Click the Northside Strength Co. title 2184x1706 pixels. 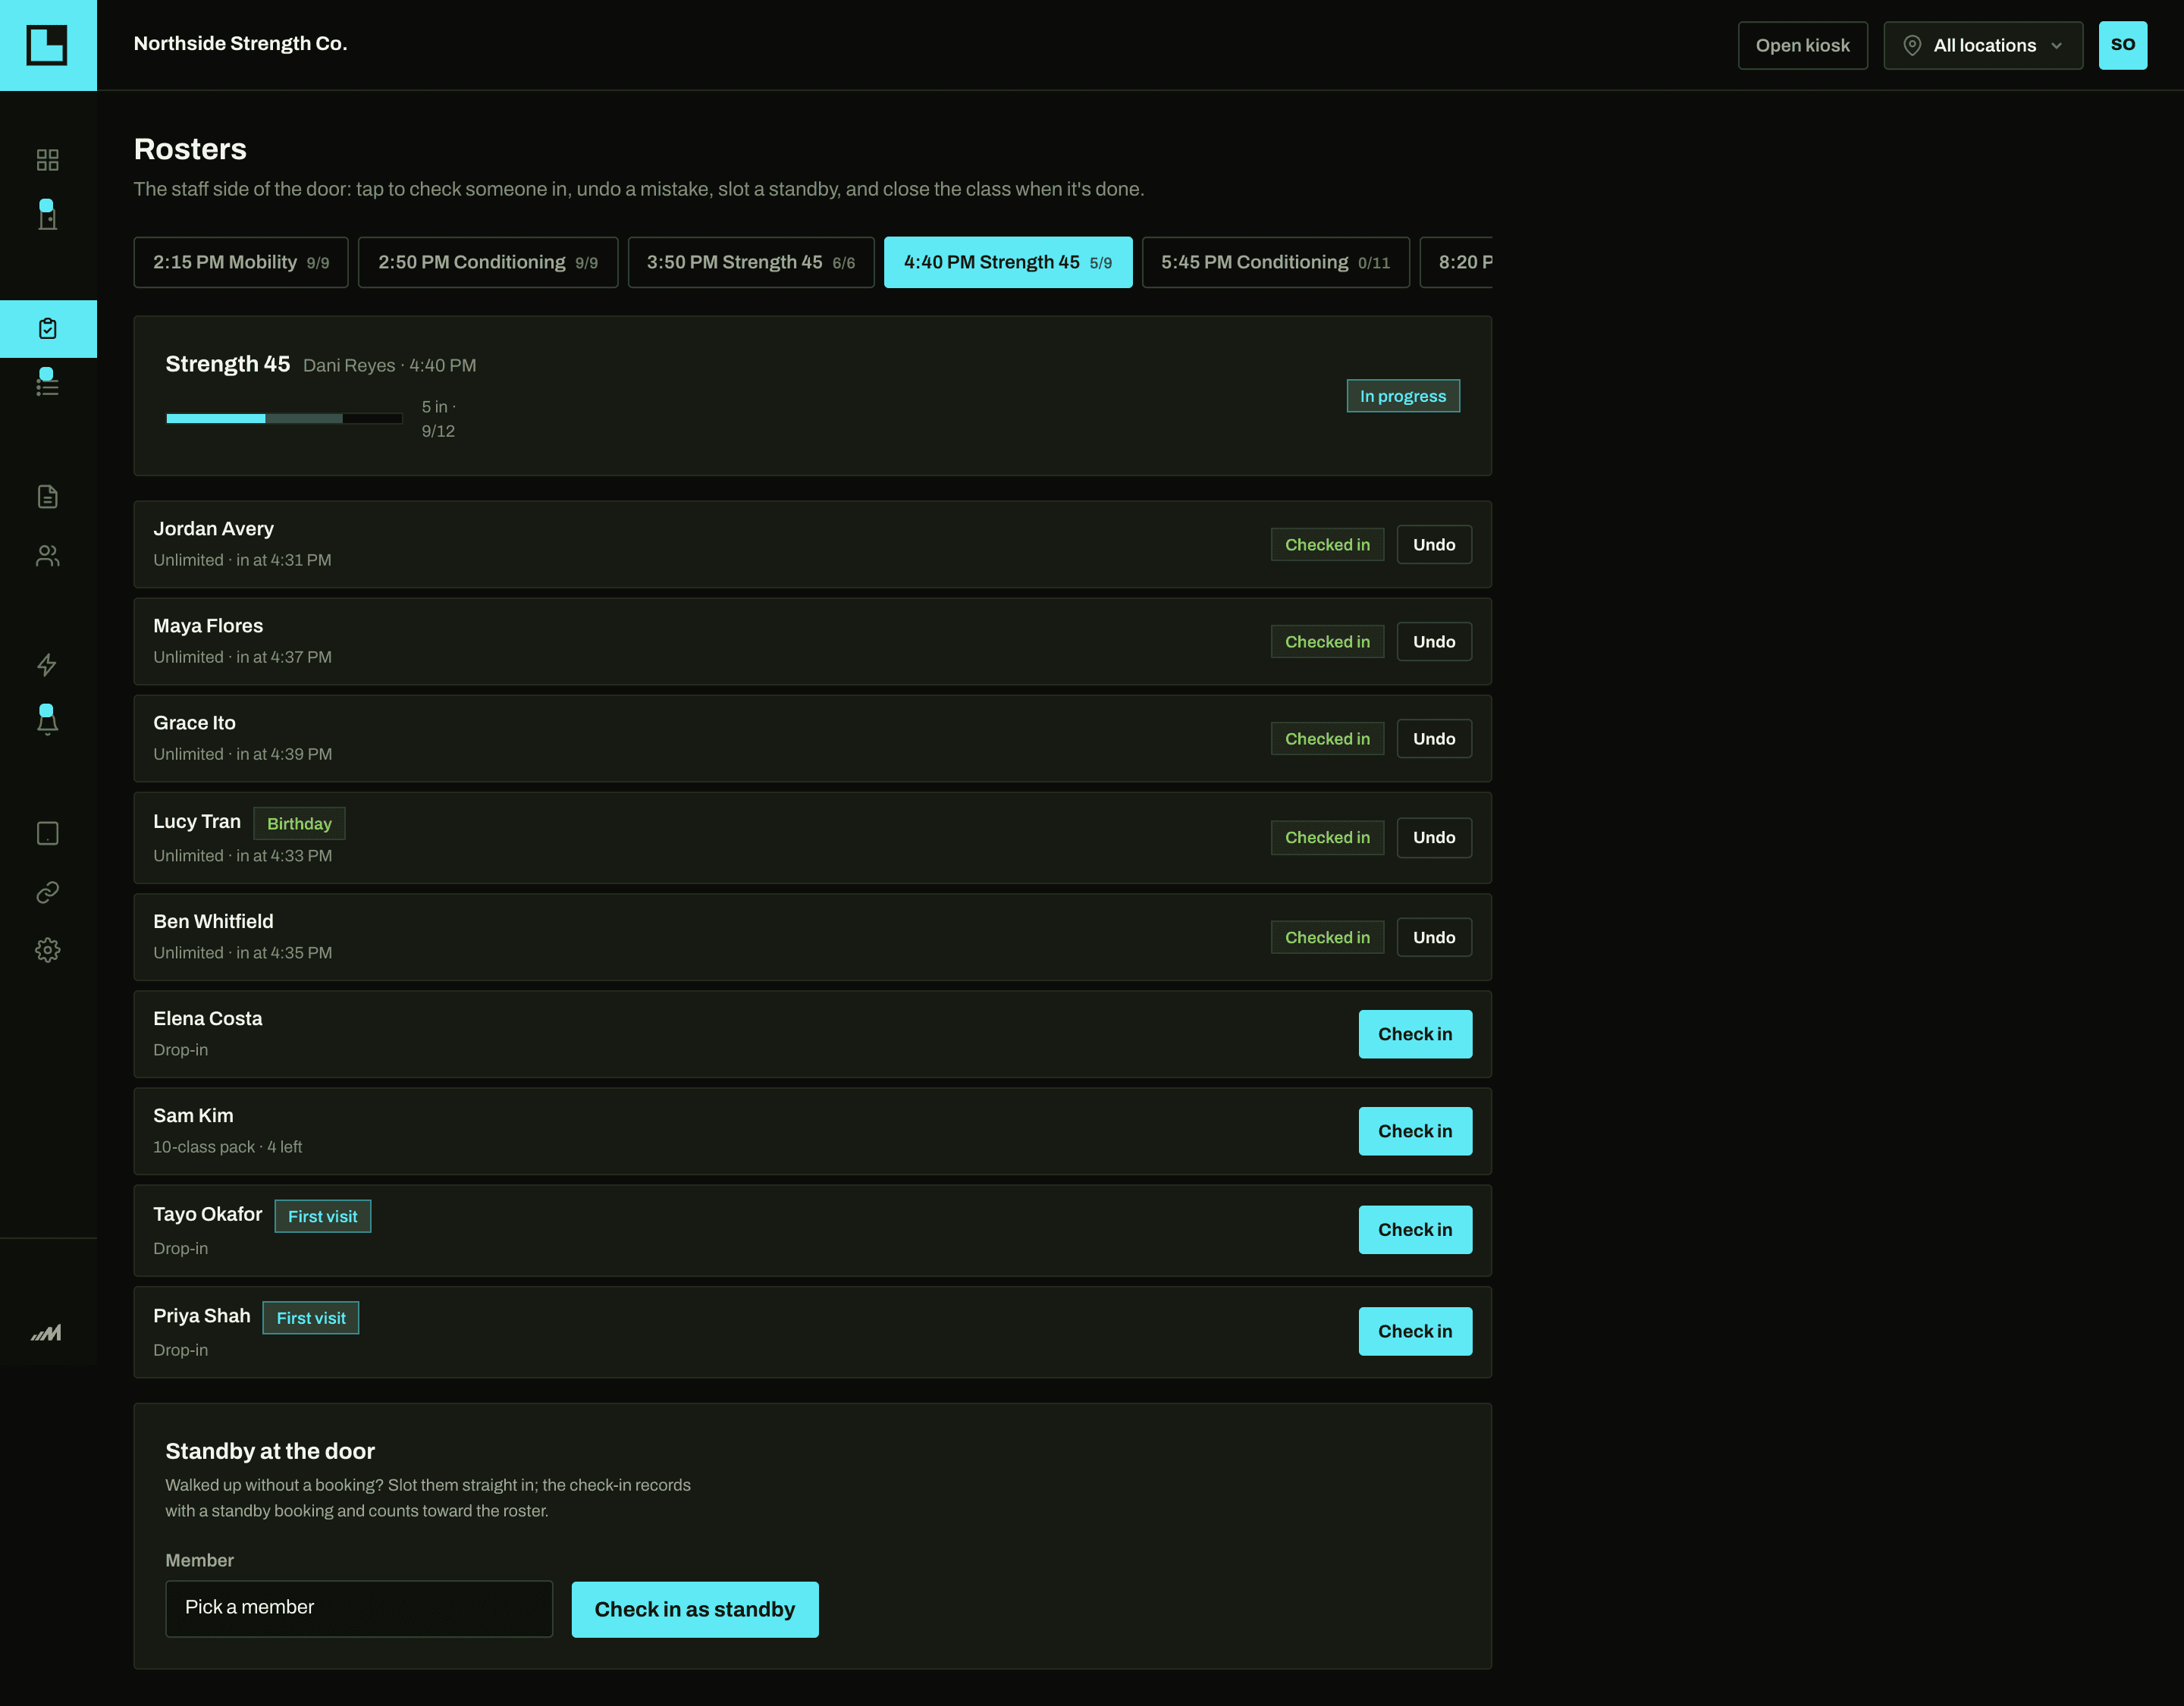(240, 43)
